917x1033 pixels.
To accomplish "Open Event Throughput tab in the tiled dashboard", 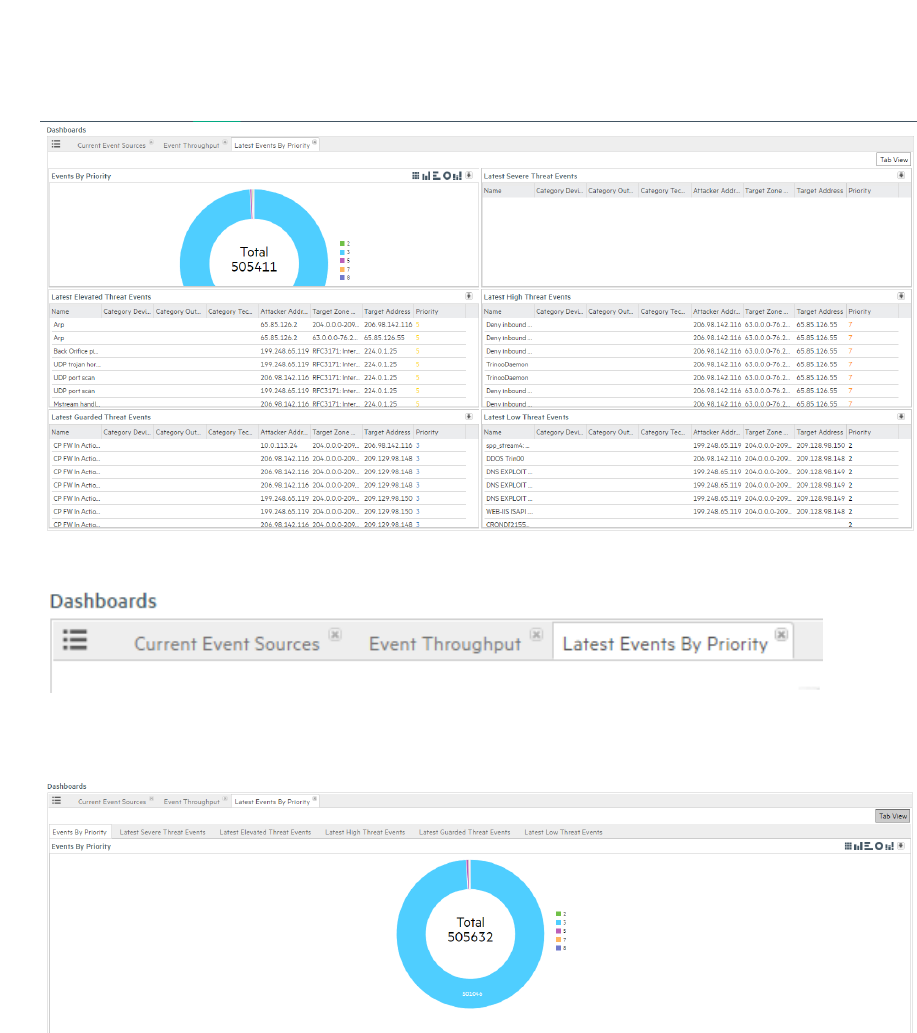I will tap(191, 146).
